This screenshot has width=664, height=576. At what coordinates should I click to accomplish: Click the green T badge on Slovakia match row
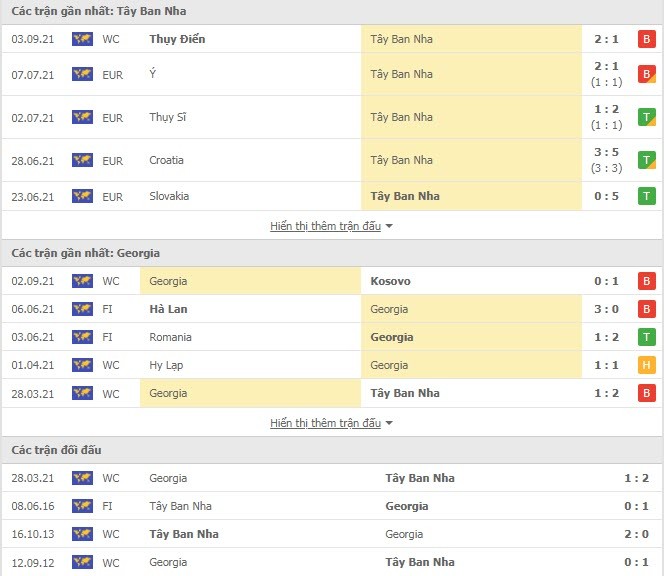click(x=646, y=196)
